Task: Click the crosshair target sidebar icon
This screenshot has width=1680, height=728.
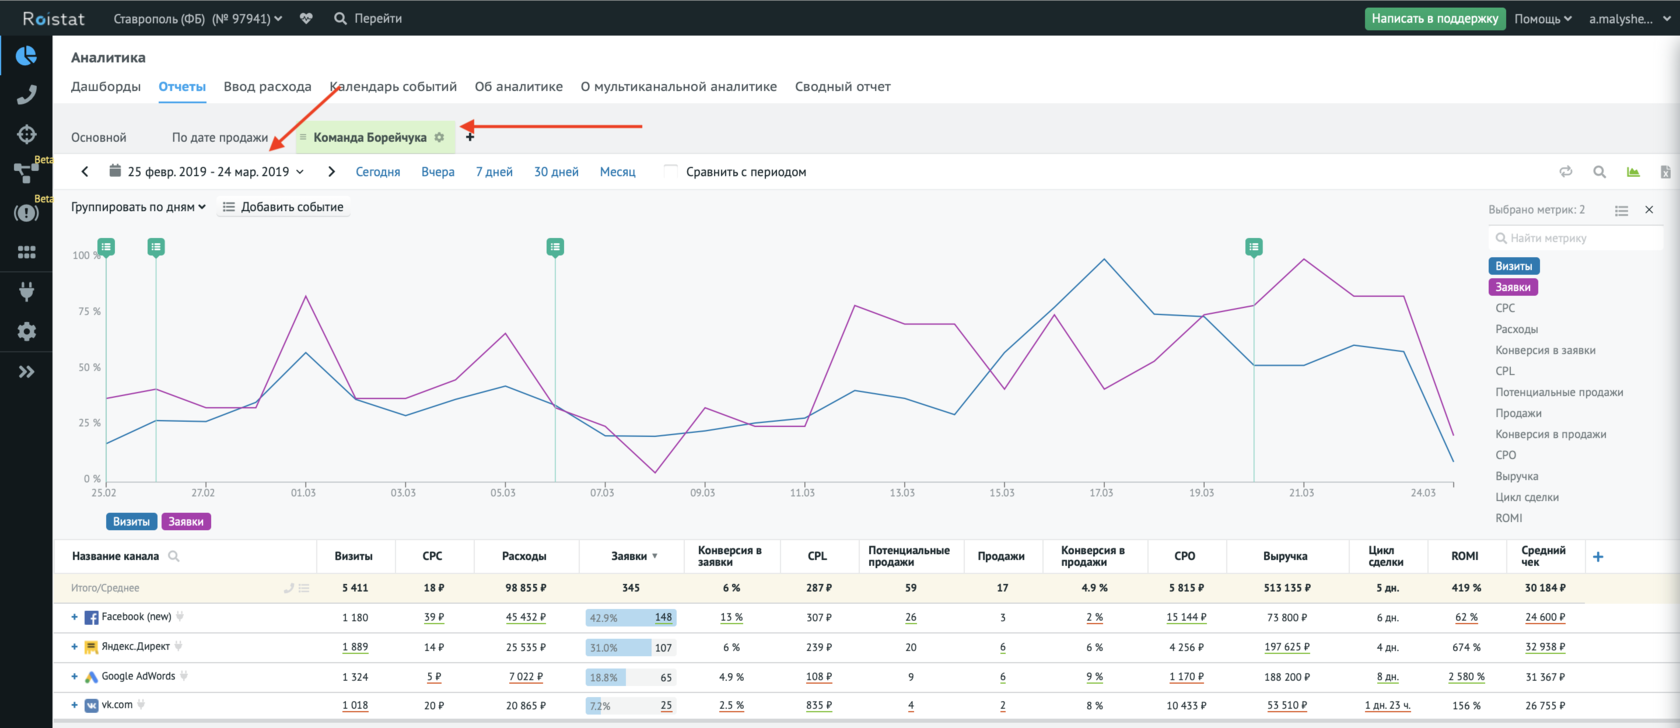Action: 26,134
